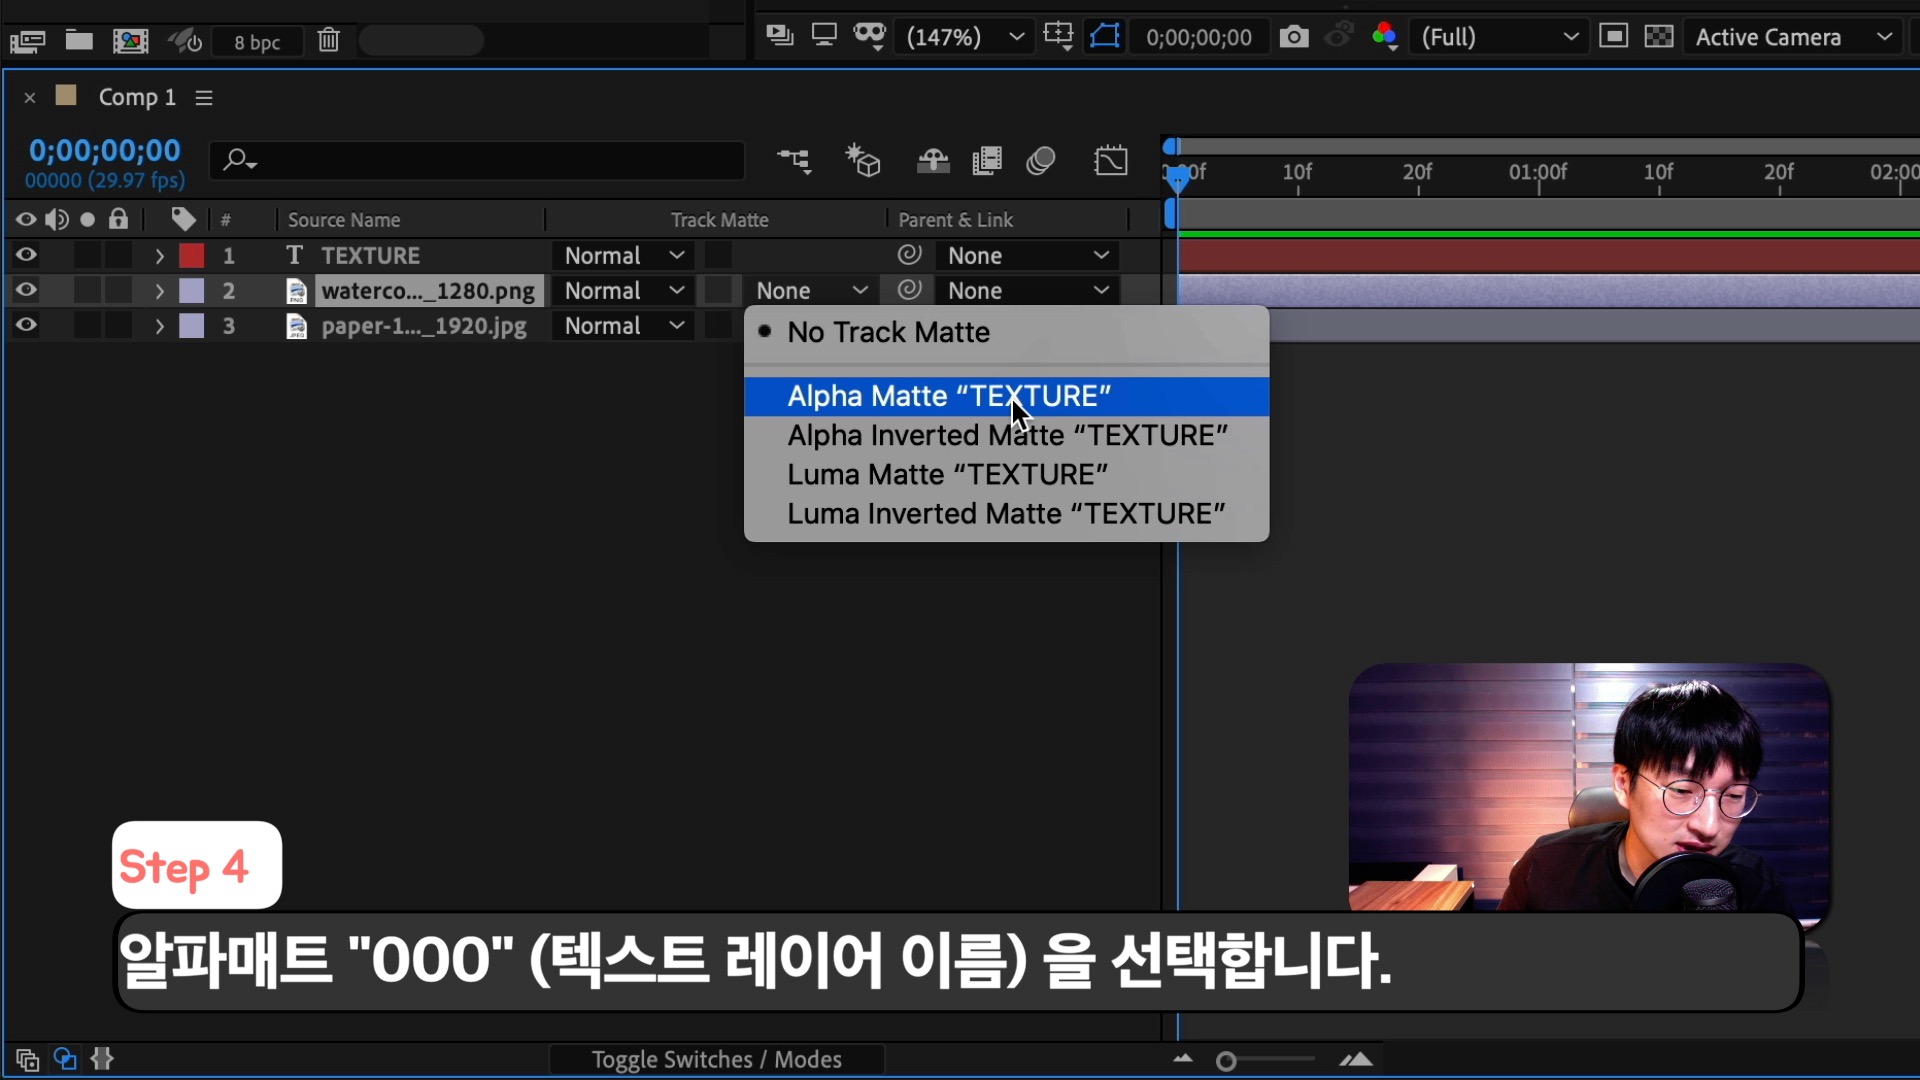Click the timeline zoom slider handle
The height and width of the screenshot is (1080, 1920).
[x=1226, y=1061]
